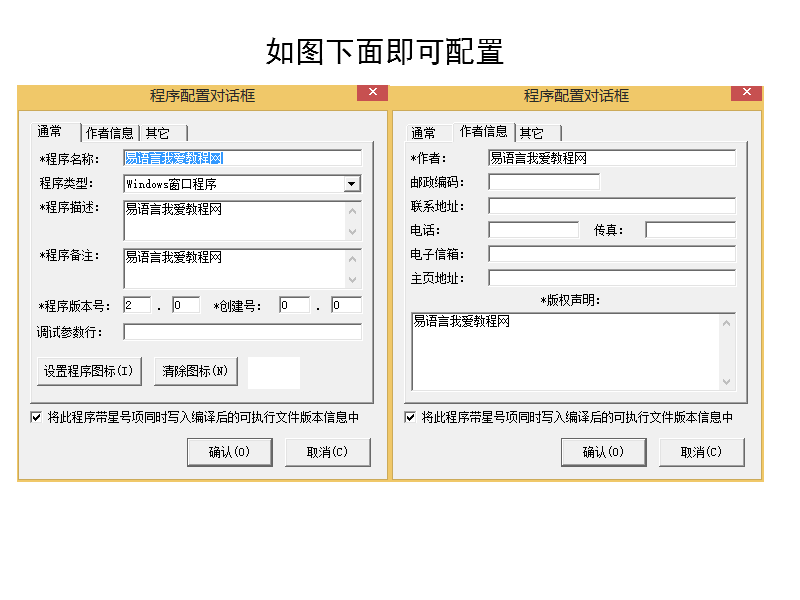Click the 作者 input field

coord(612,158)
